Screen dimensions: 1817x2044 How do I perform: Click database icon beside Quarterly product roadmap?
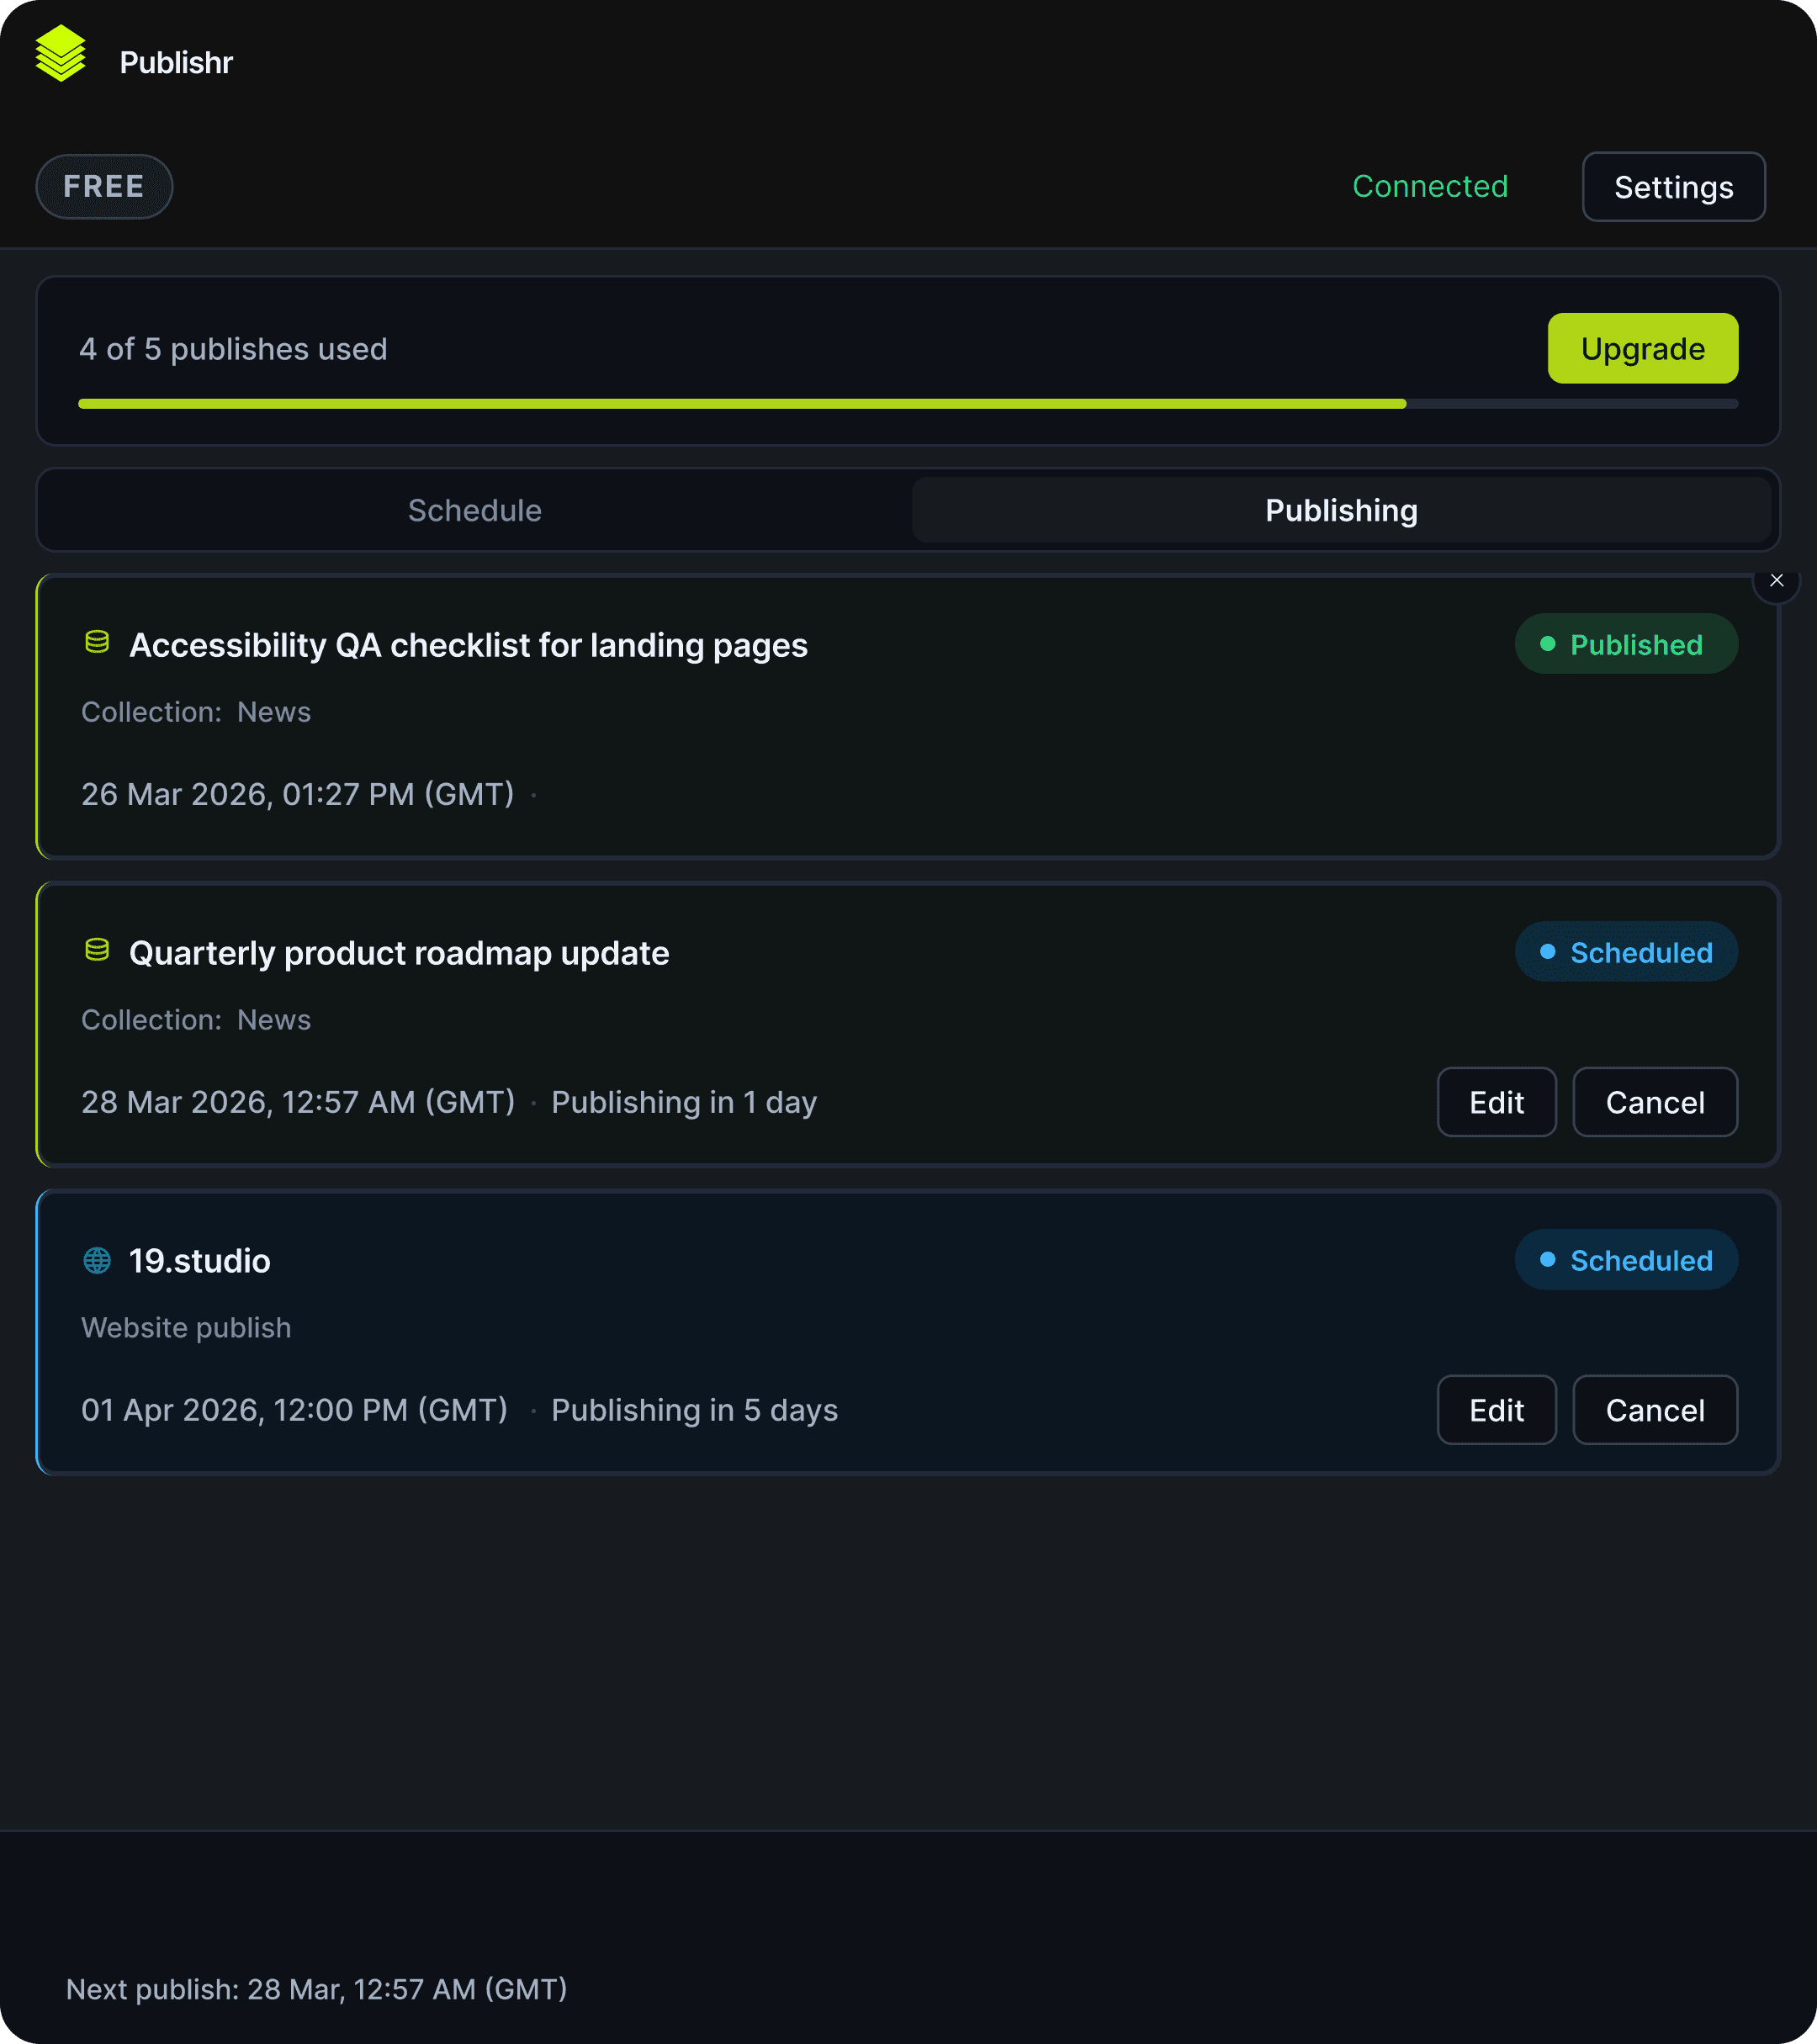pos(97,951)
